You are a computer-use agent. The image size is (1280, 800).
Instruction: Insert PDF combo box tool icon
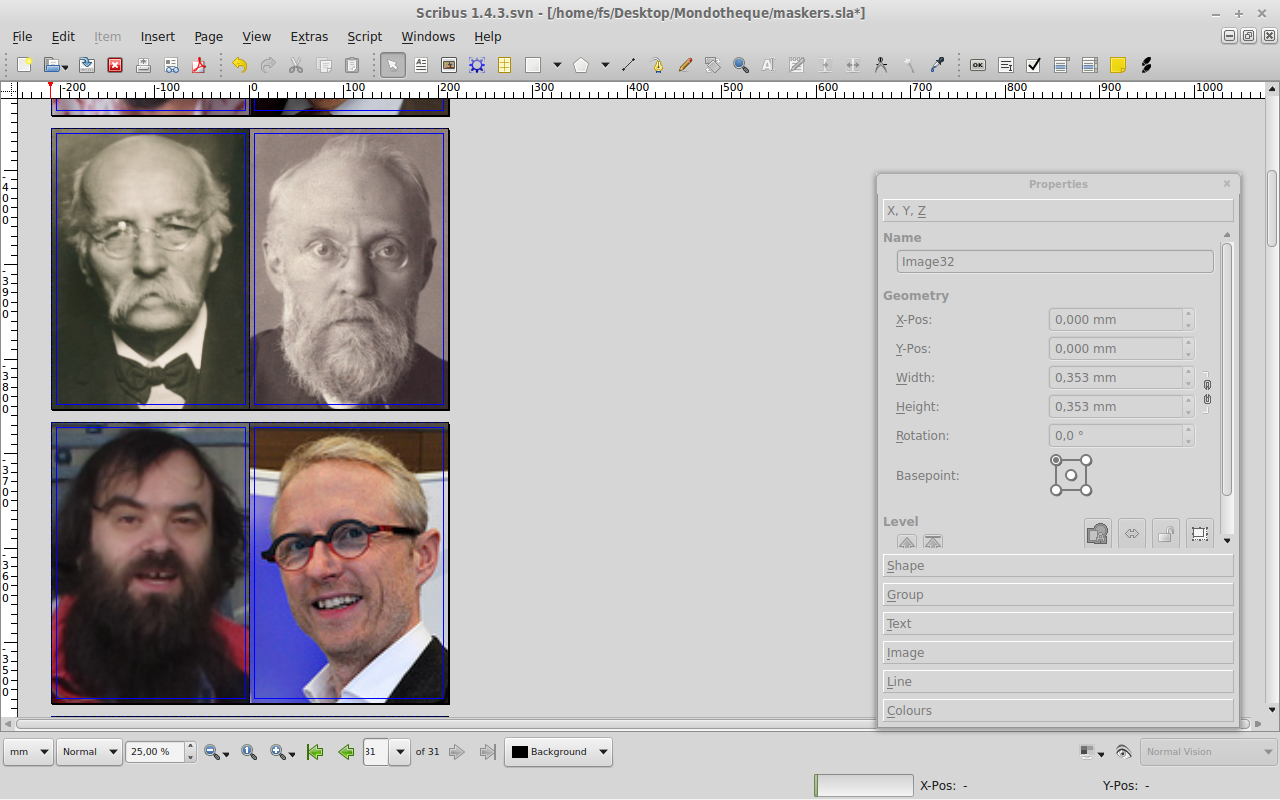click(1062, 65)
